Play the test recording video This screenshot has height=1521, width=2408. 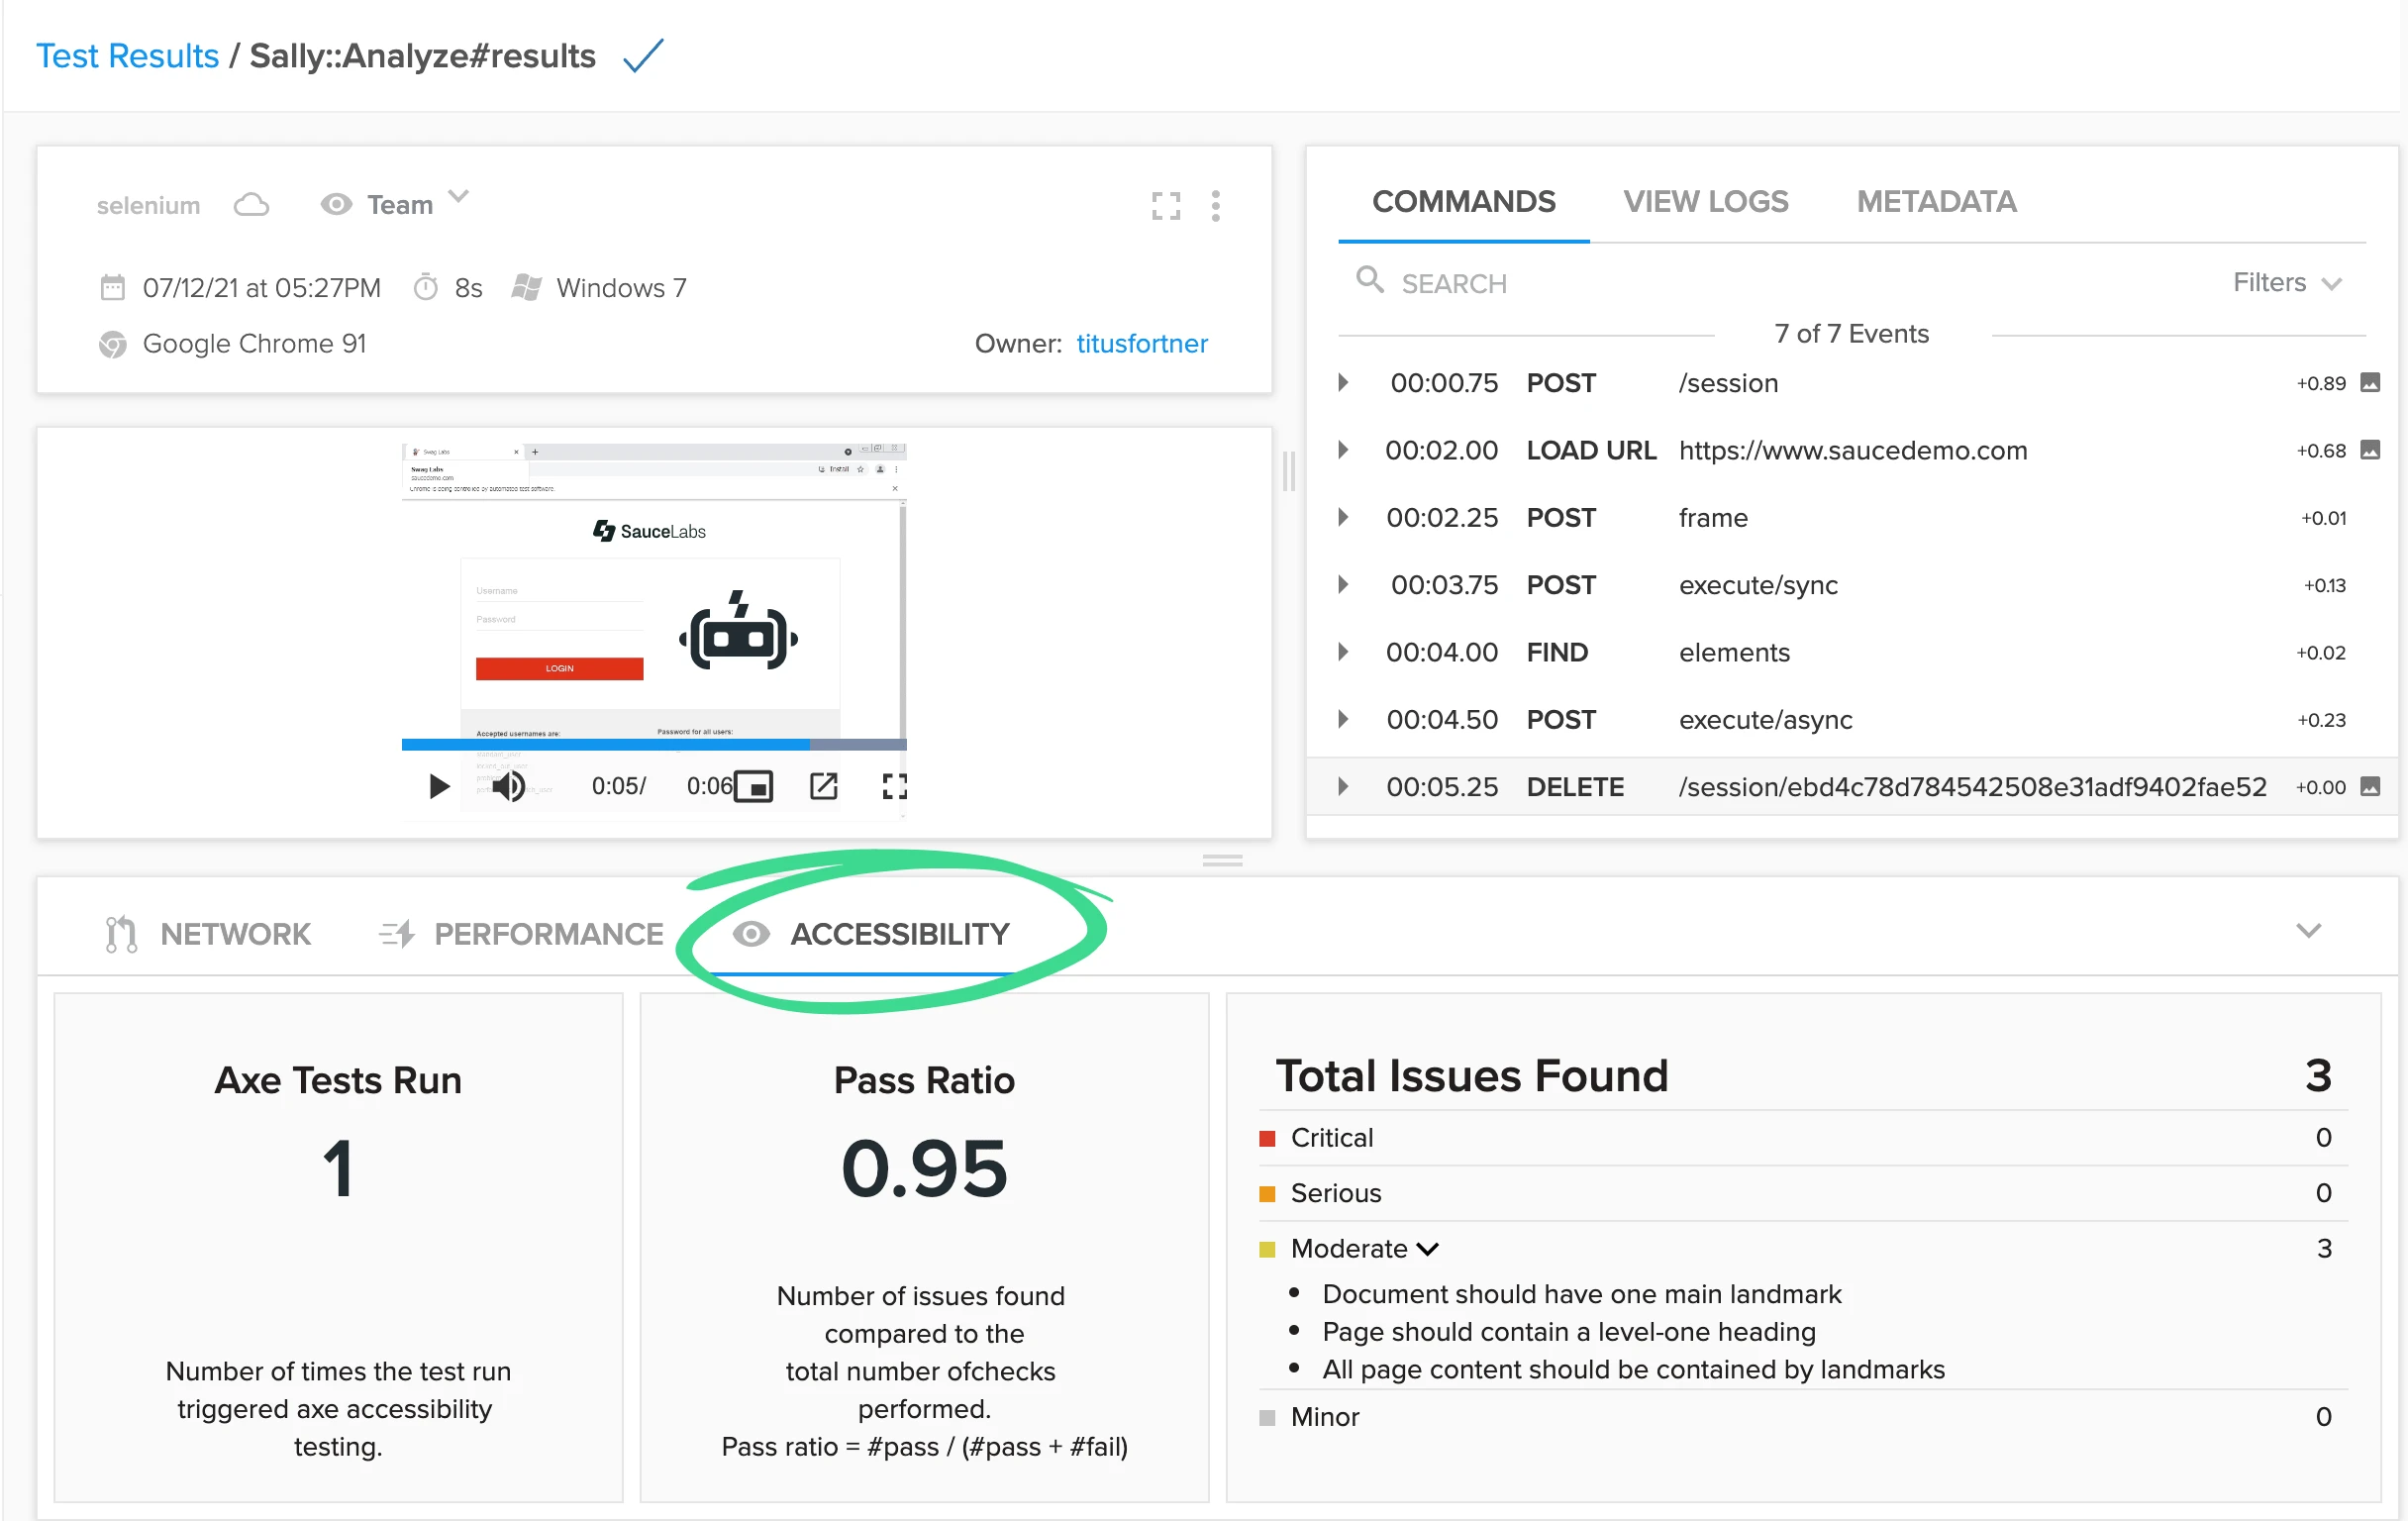(x=438, y=786)
